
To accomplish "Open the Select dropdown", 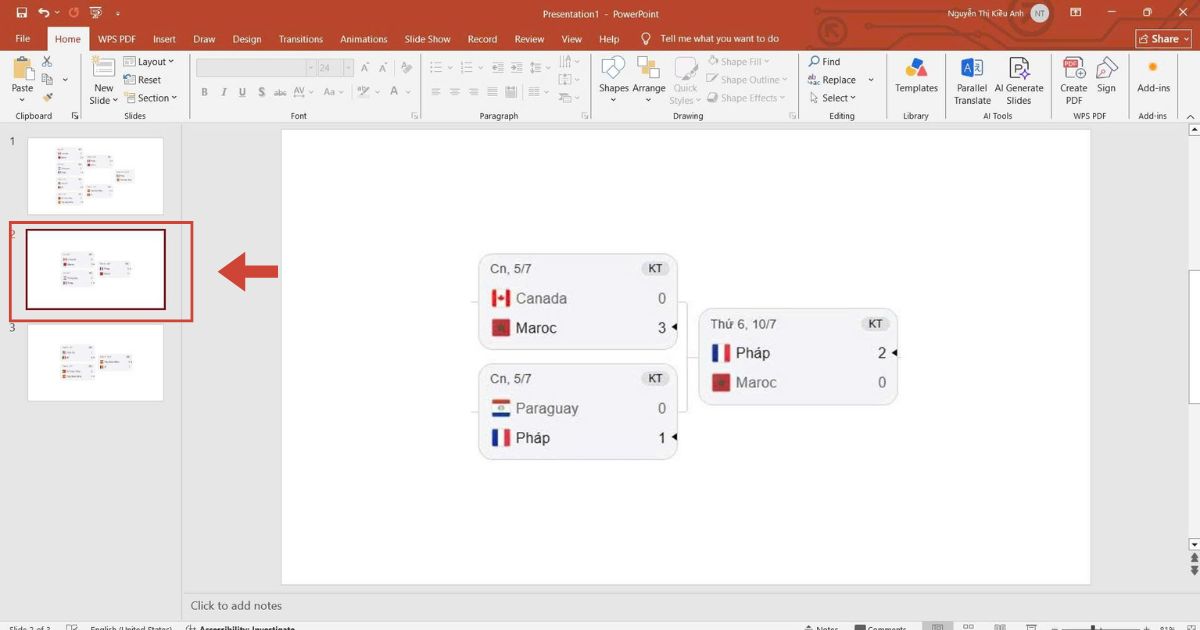I will click(832, 98).
